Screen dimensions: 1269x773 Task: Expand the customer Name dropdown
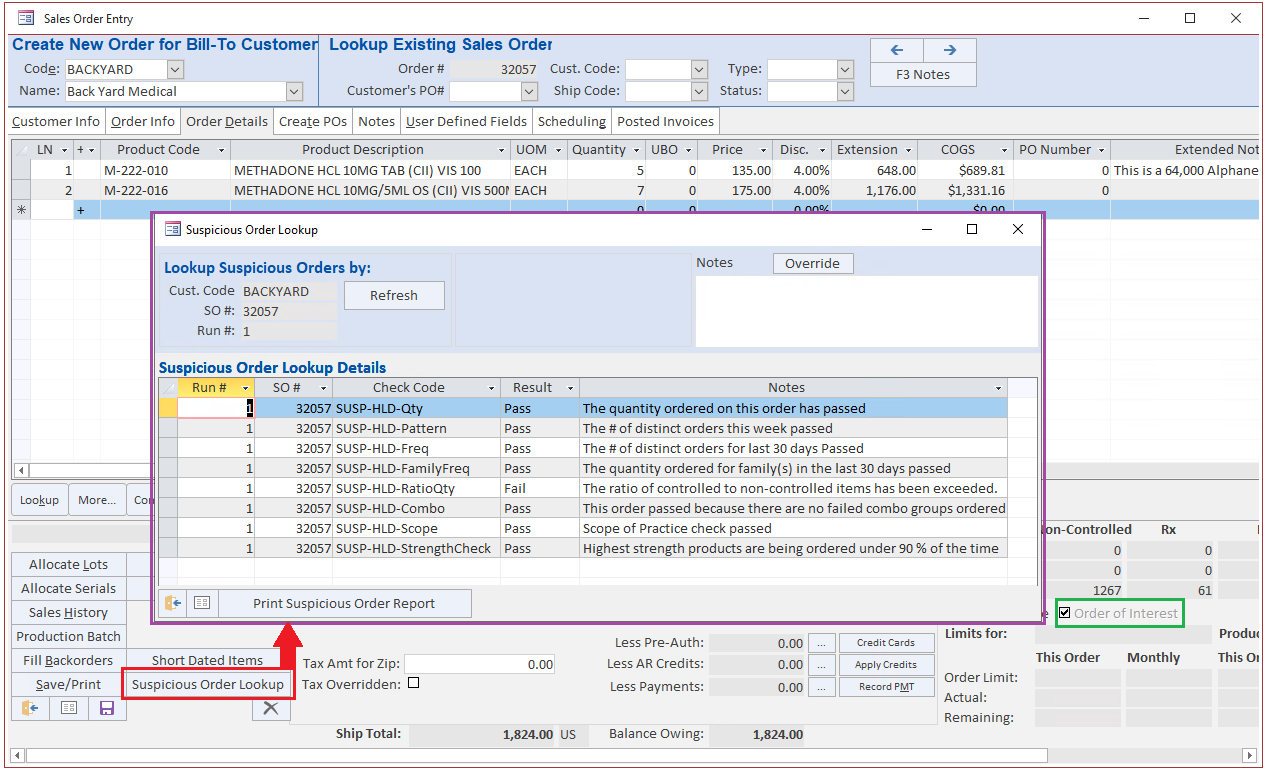(294, 92)
